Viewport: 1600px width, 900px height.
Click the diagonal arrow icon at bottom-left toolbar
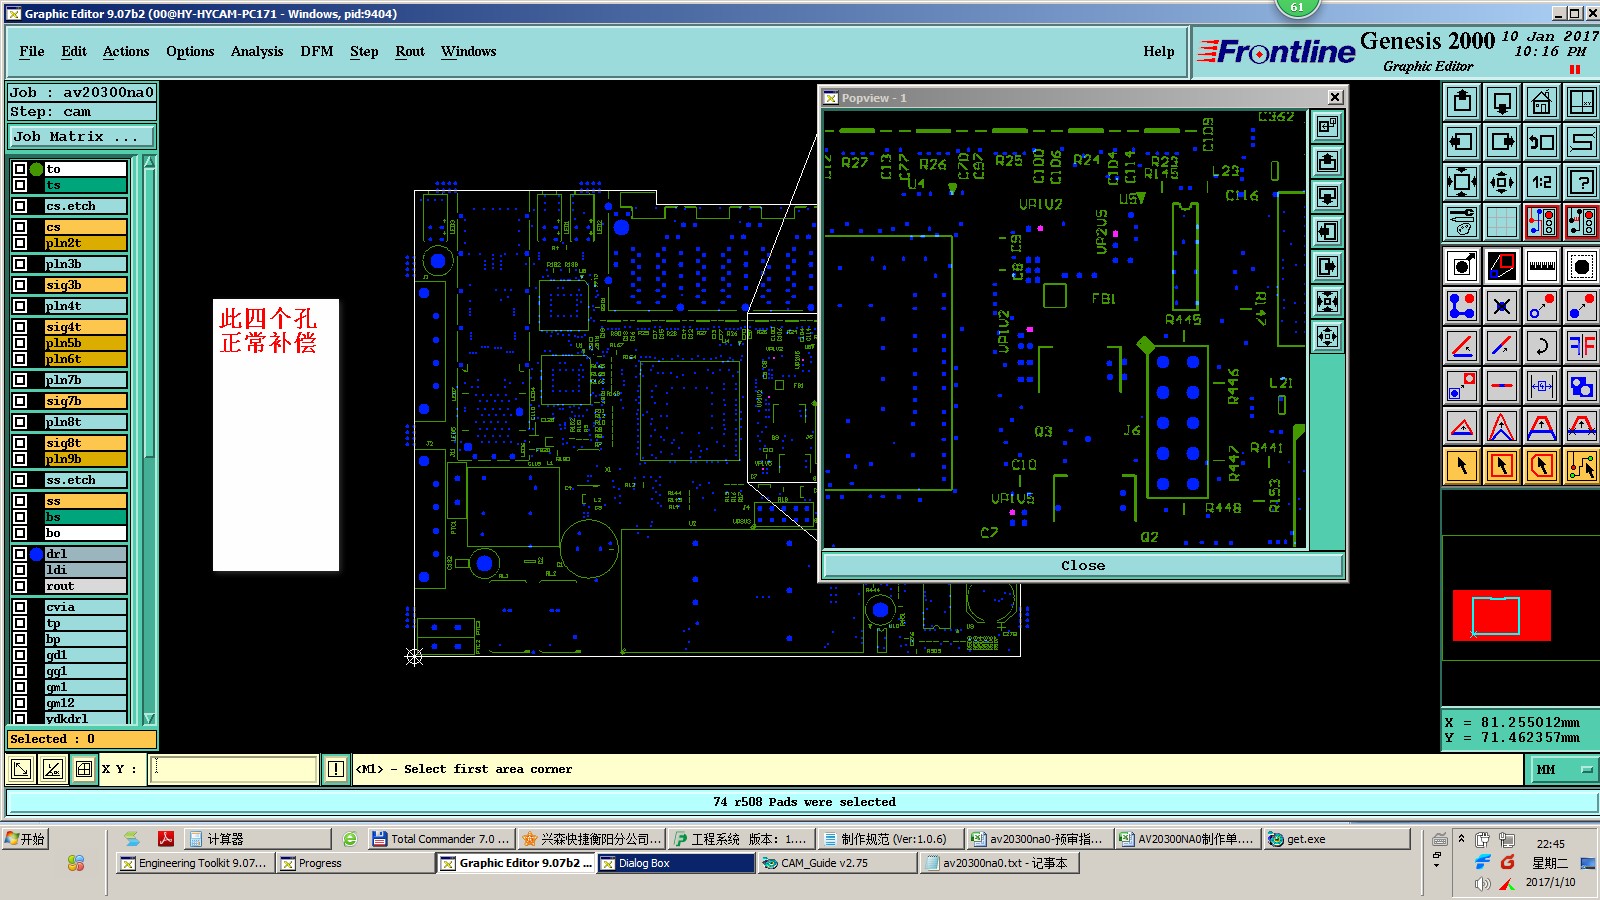tap(20, 769)
